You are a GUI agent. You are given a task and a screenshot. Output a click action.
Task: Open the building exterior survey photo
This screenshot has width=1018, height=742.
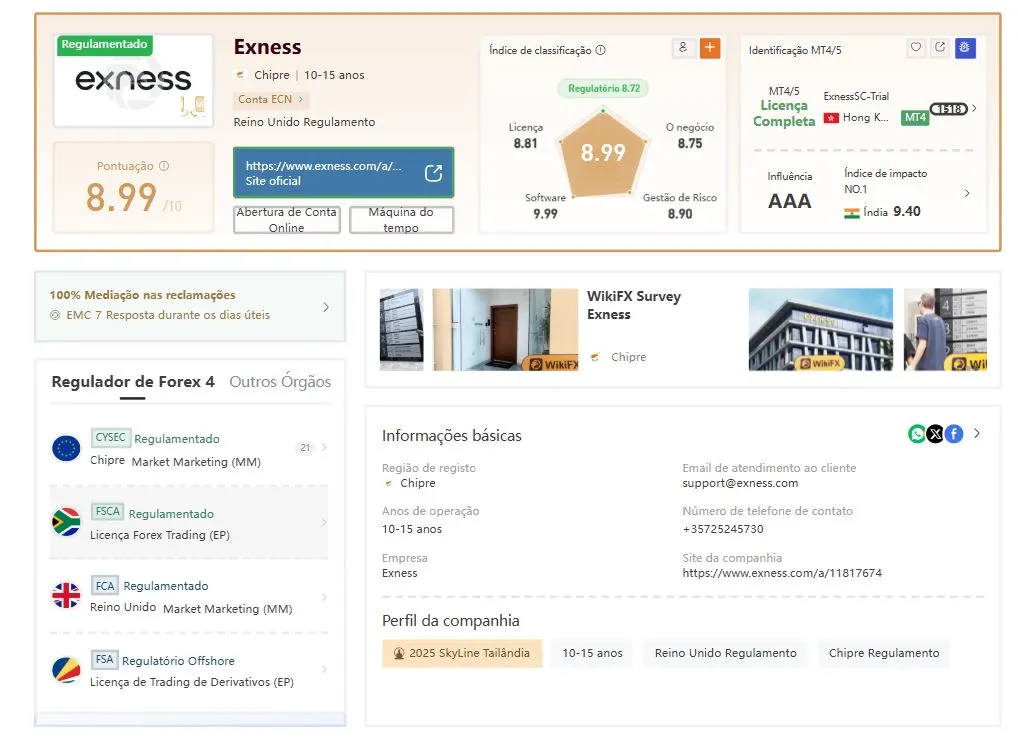[821, 330]
